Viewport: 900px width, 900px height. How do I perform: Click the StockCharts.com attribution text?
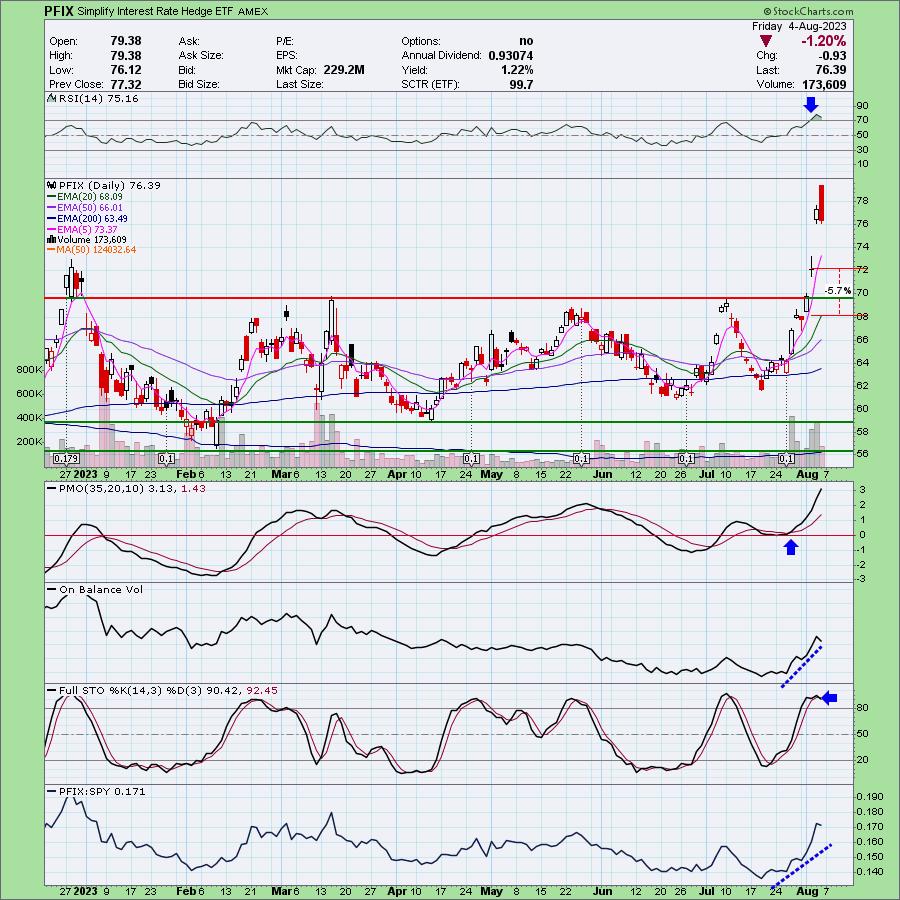tap(808, 11)
